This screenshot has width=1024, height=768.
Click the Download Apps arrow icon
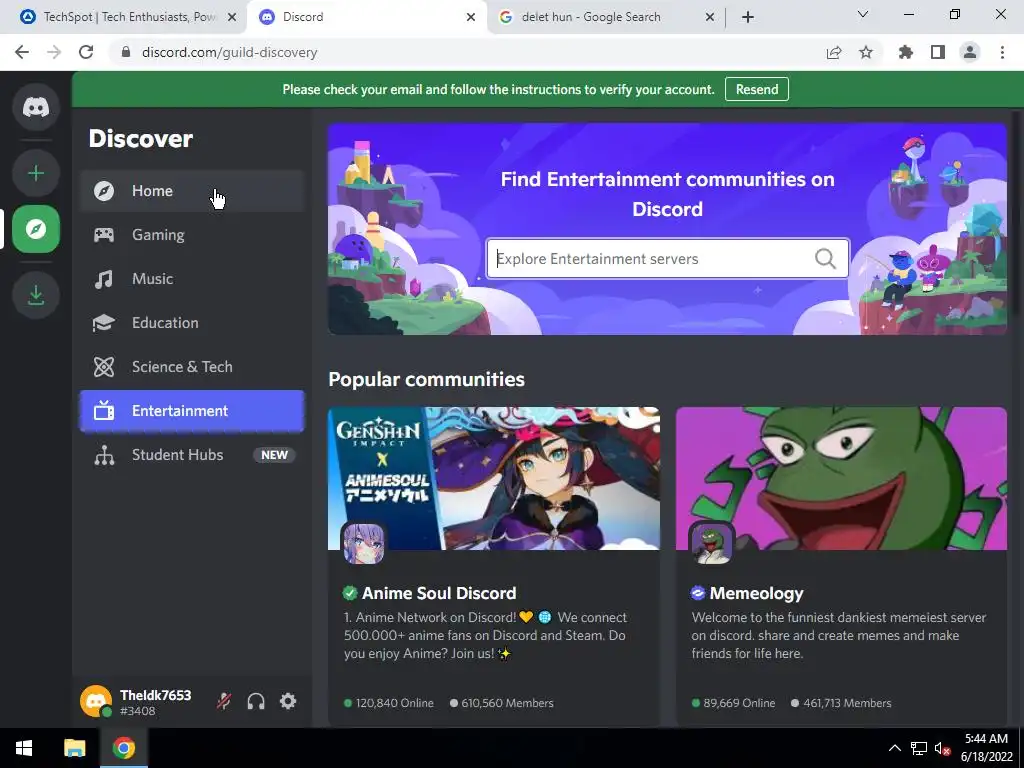coord(36,295)
